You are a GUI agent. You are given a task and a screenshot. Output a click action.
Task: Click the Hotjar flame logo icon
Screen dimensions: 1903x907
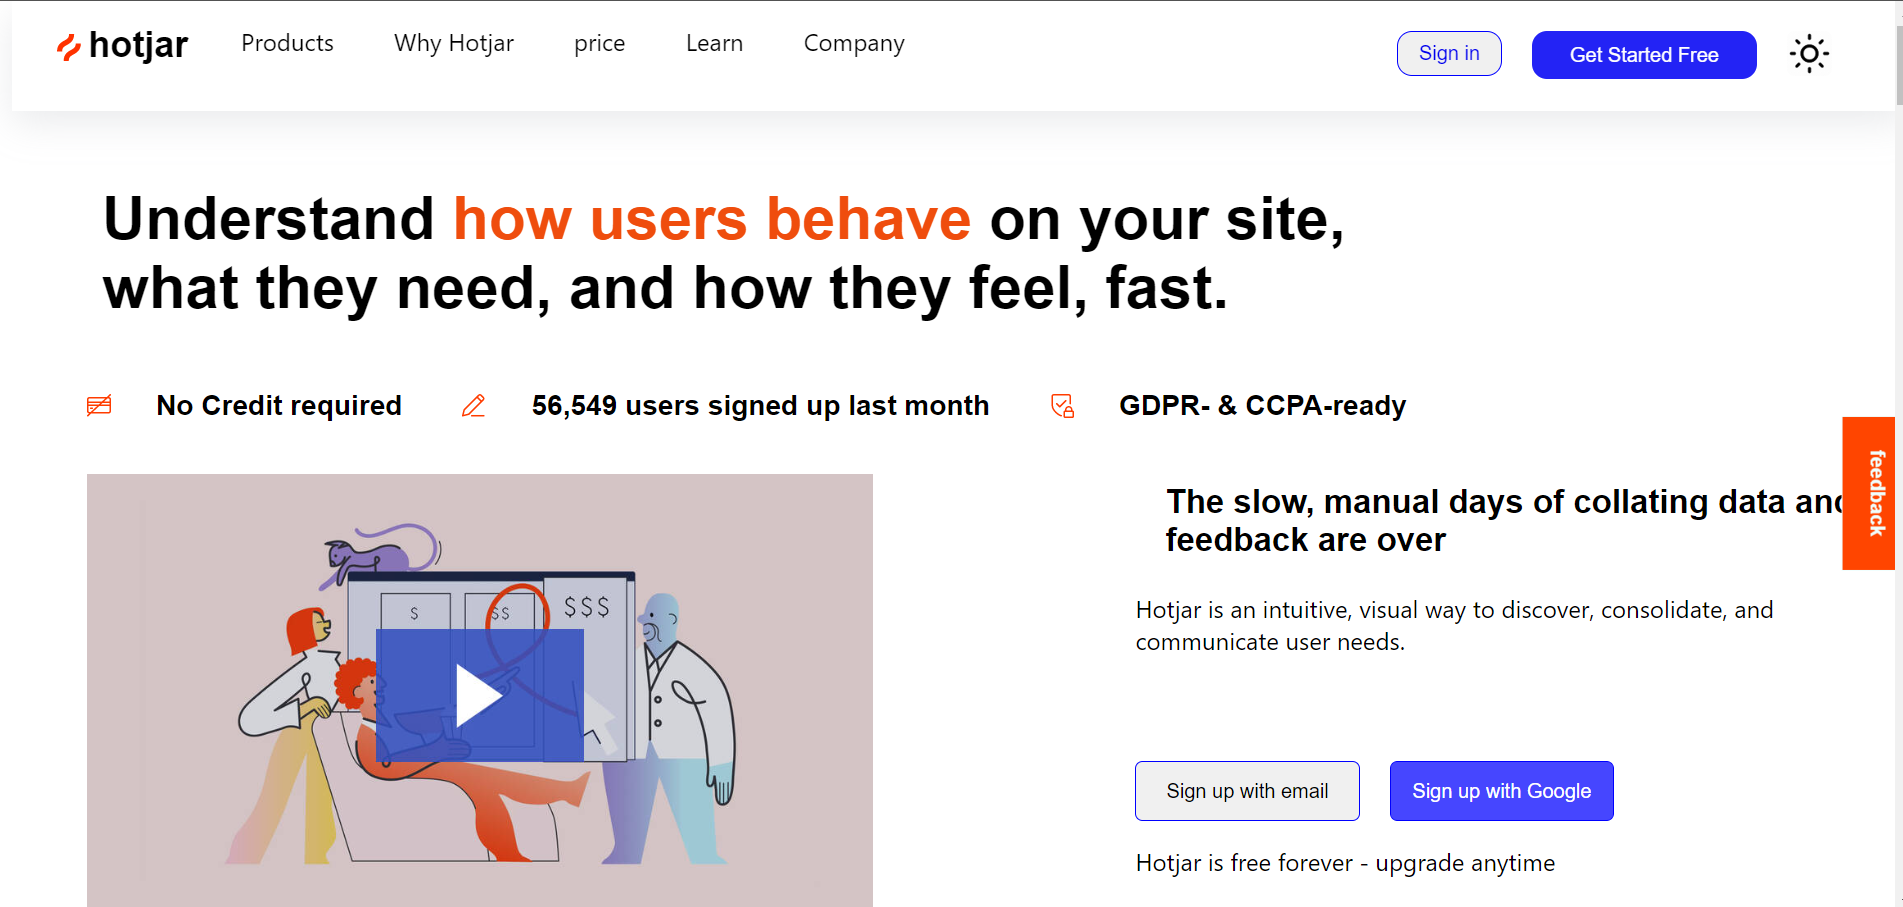[68, 47]
